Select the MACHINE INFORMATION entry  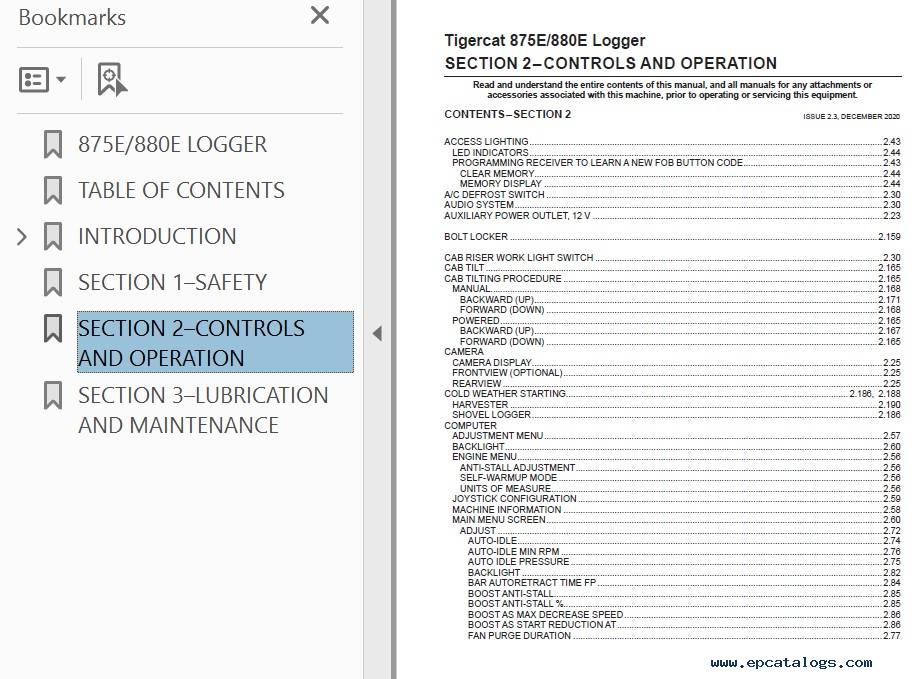coord(676,509)
